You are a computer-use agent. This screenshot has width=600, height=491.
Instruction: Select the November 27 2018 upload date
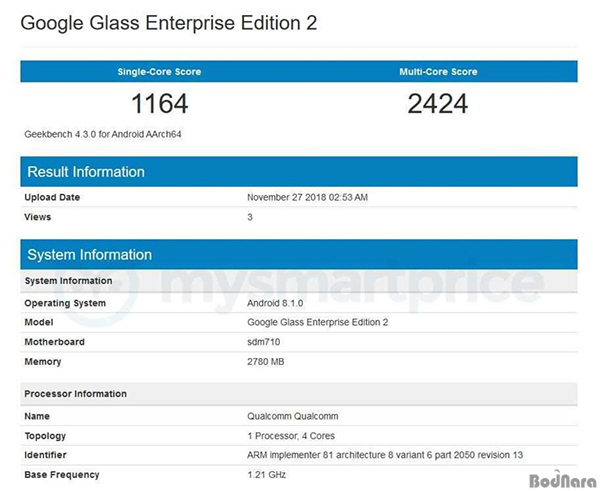coord(308,197)
